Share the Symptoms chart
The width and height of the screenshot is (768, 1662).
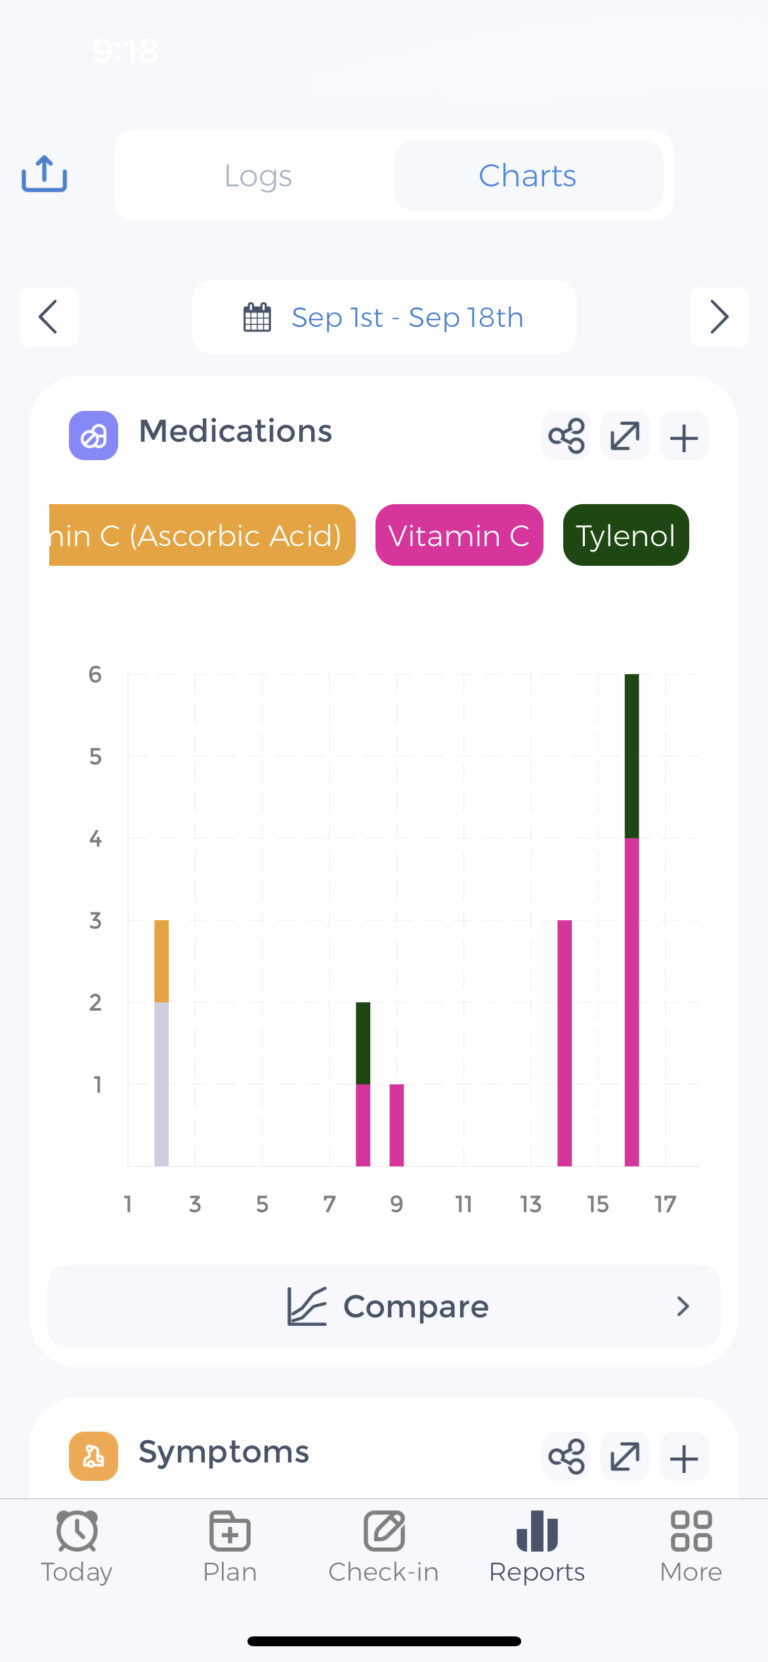(x=566, y=1456)
